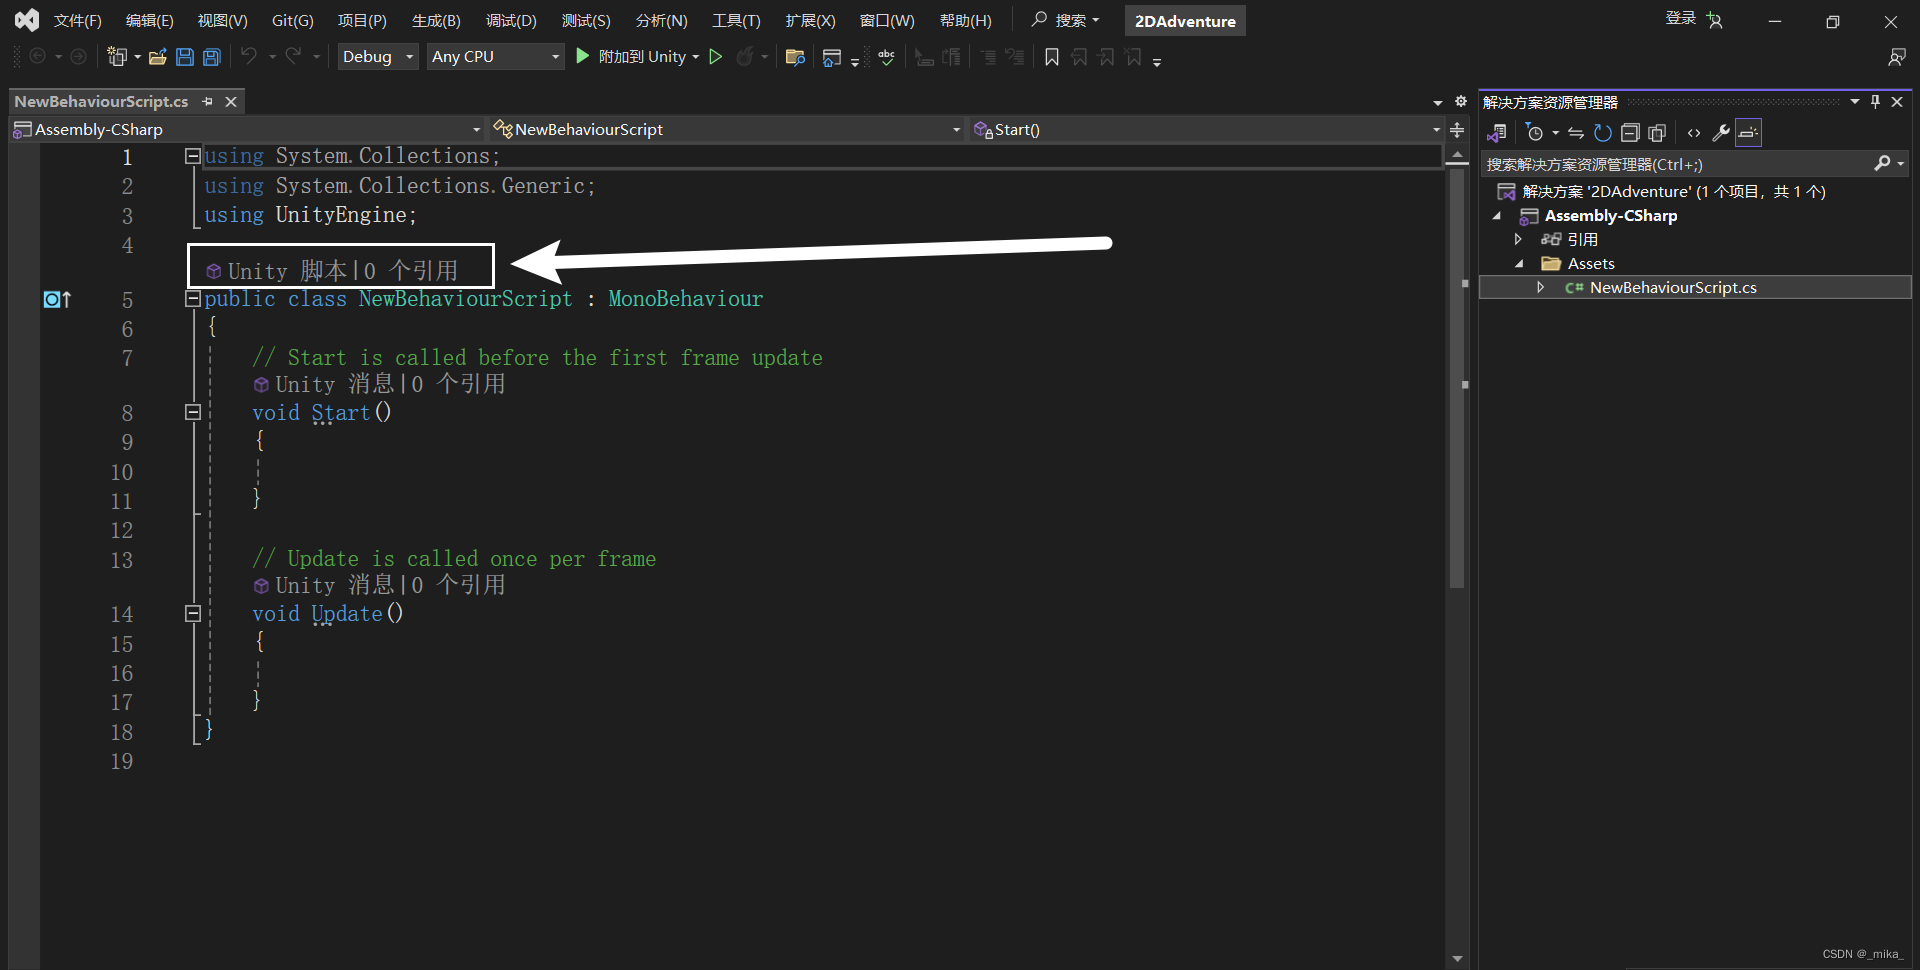Open the 调试(D) menu
1920x970 pixels.
click(511, 20)
